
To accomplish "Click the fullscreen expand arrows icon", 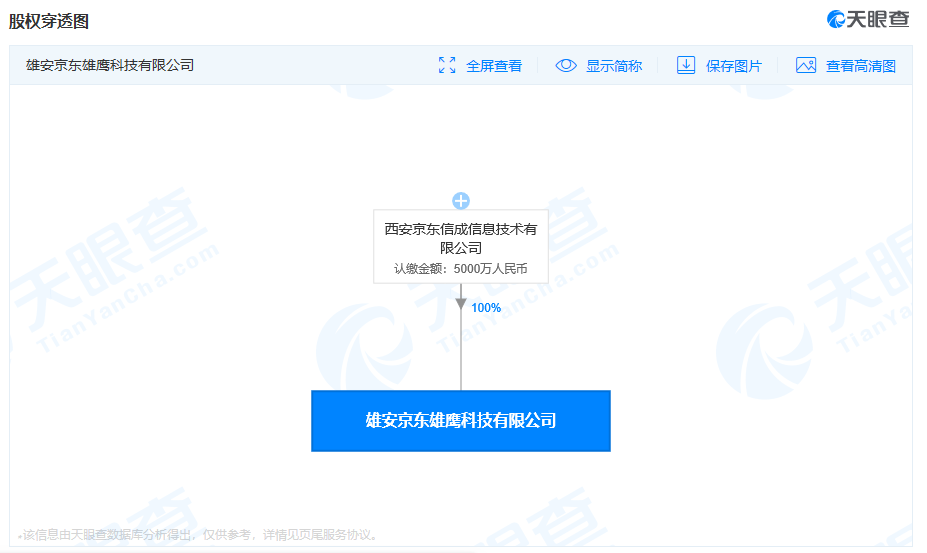I will 447,65.
